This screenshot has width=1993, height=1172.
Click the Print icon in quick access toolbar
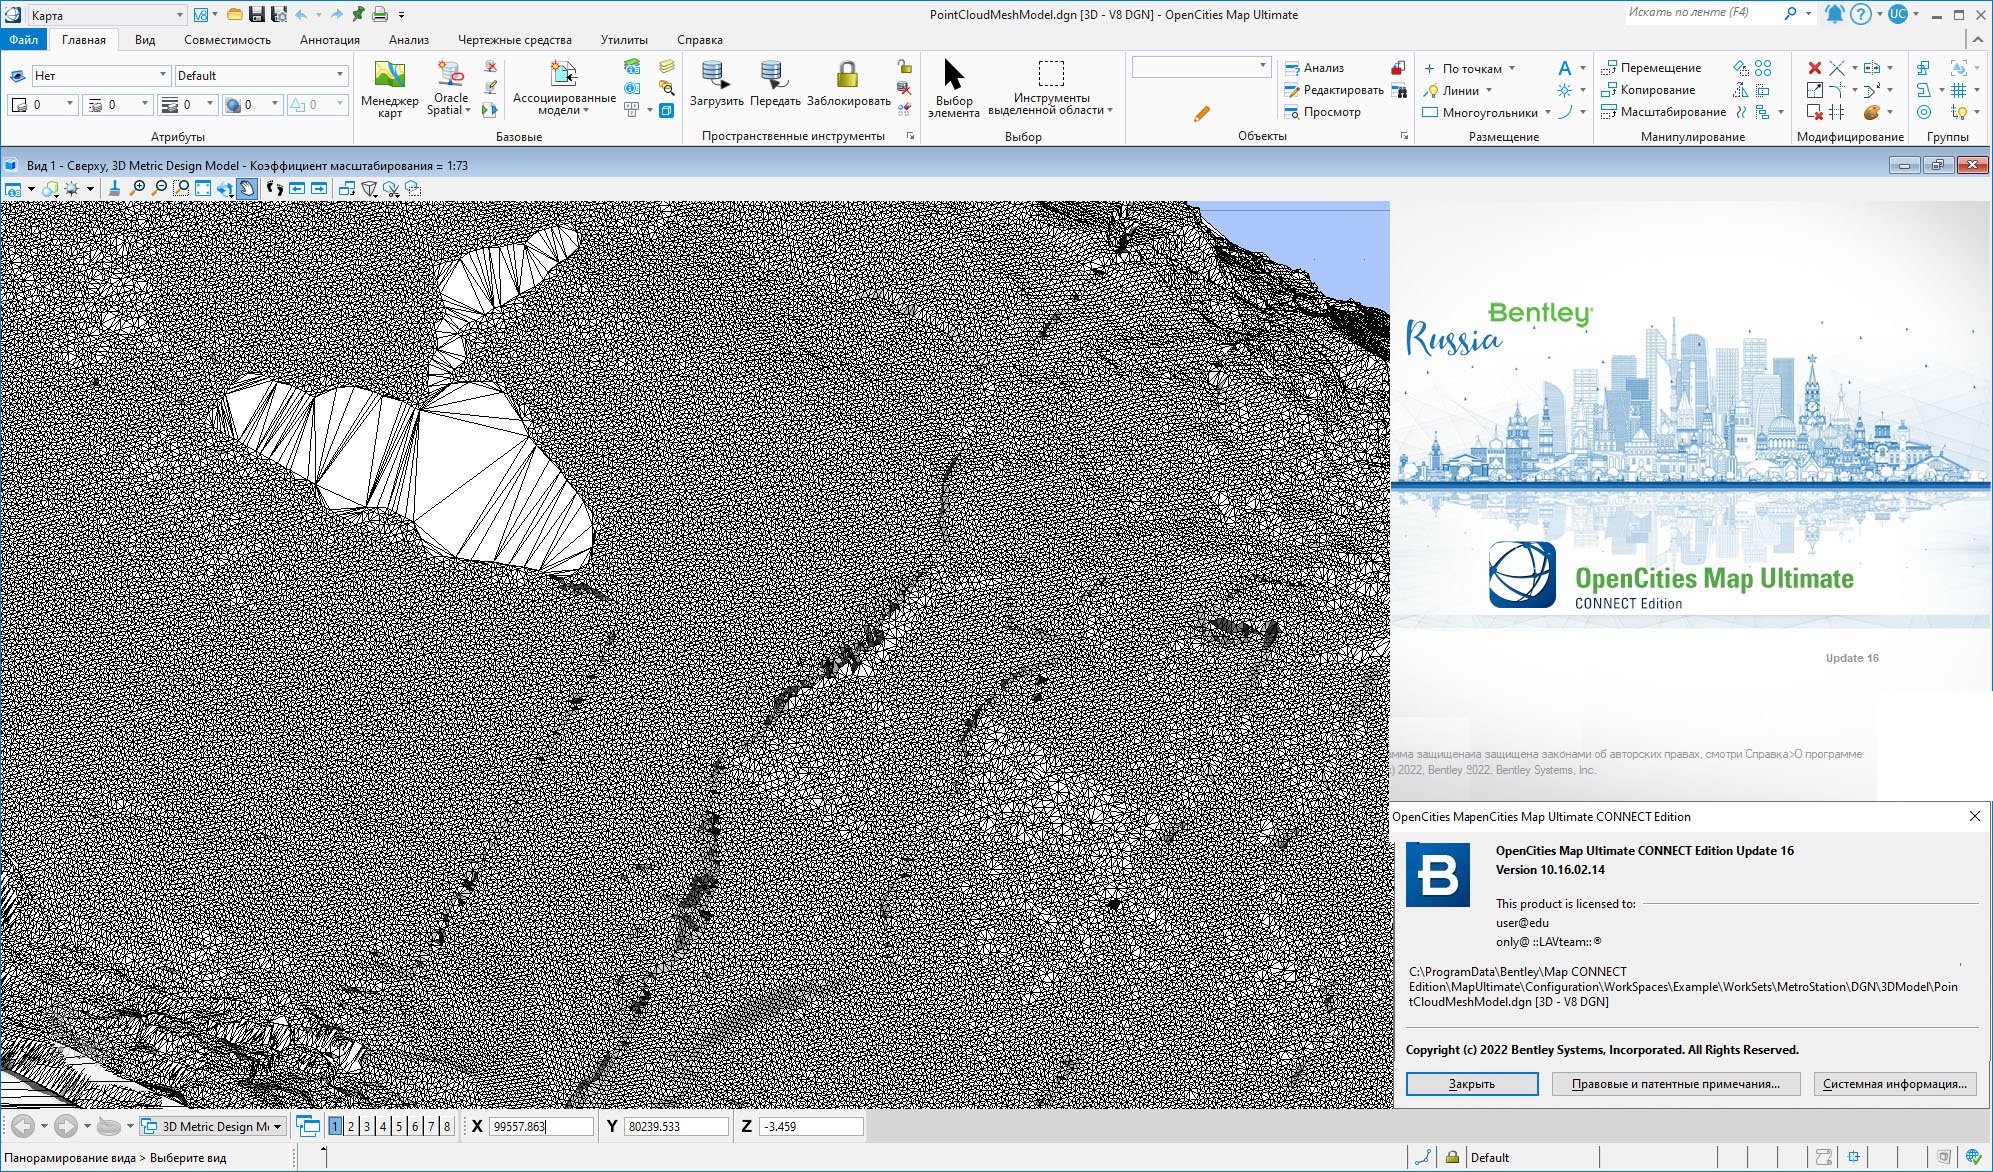[380, 15]
